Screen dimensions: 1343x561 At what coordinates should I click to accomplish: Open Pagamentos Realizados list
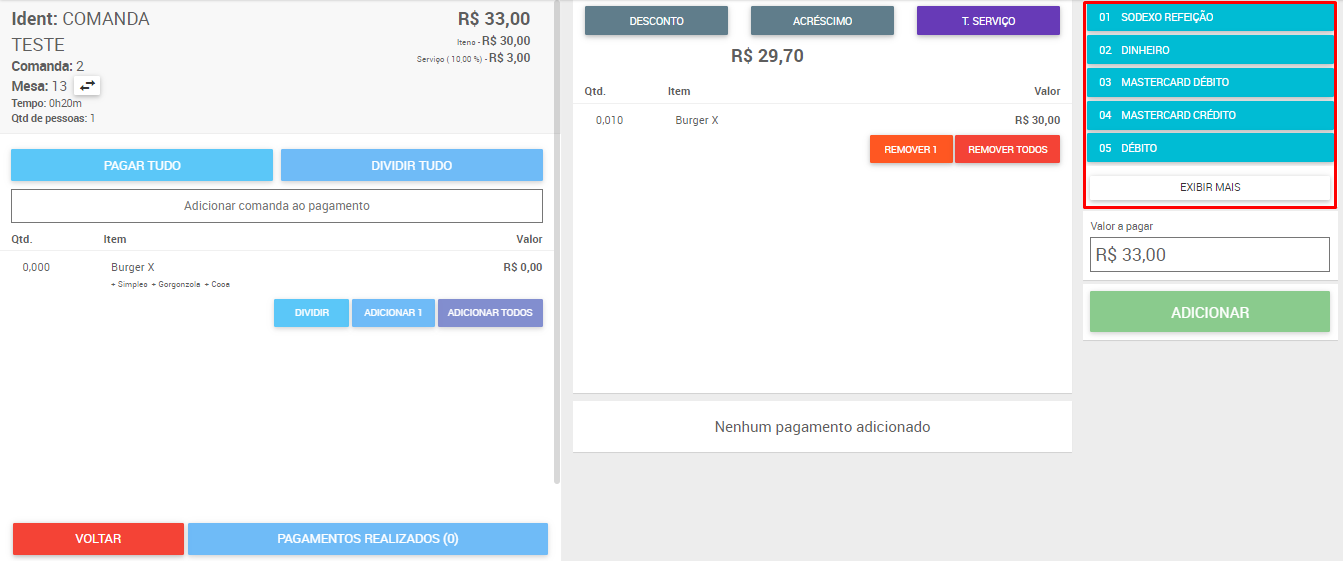pos(368,539)
